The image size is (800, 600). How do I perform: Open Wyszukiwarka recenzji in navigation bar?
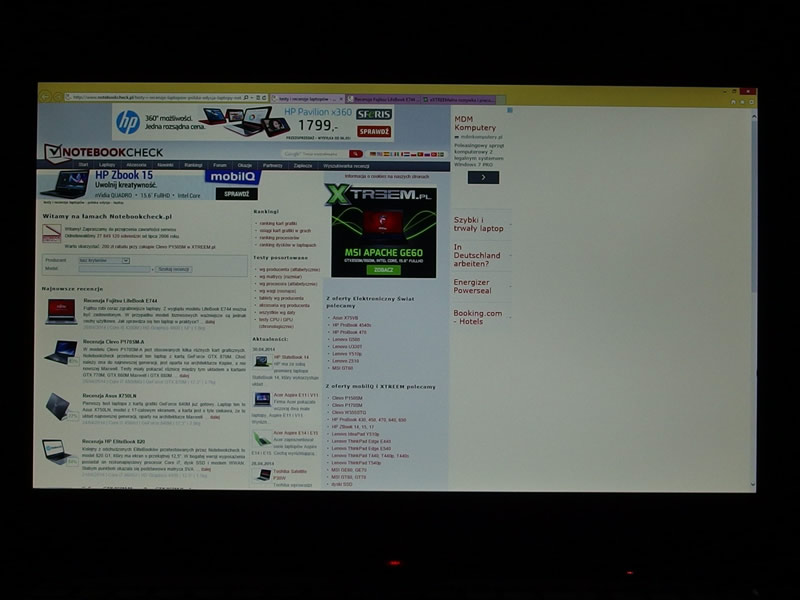pyautogui.click(x=346, y=166)
